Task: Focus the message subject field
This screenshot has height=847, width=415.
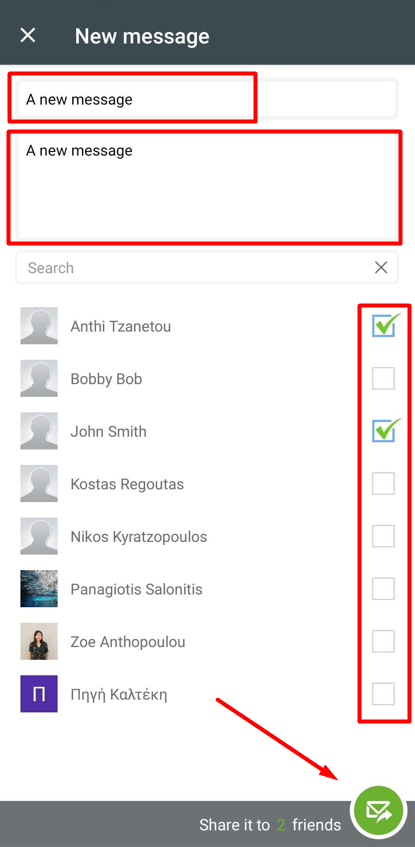Action: tap(207, 99)
